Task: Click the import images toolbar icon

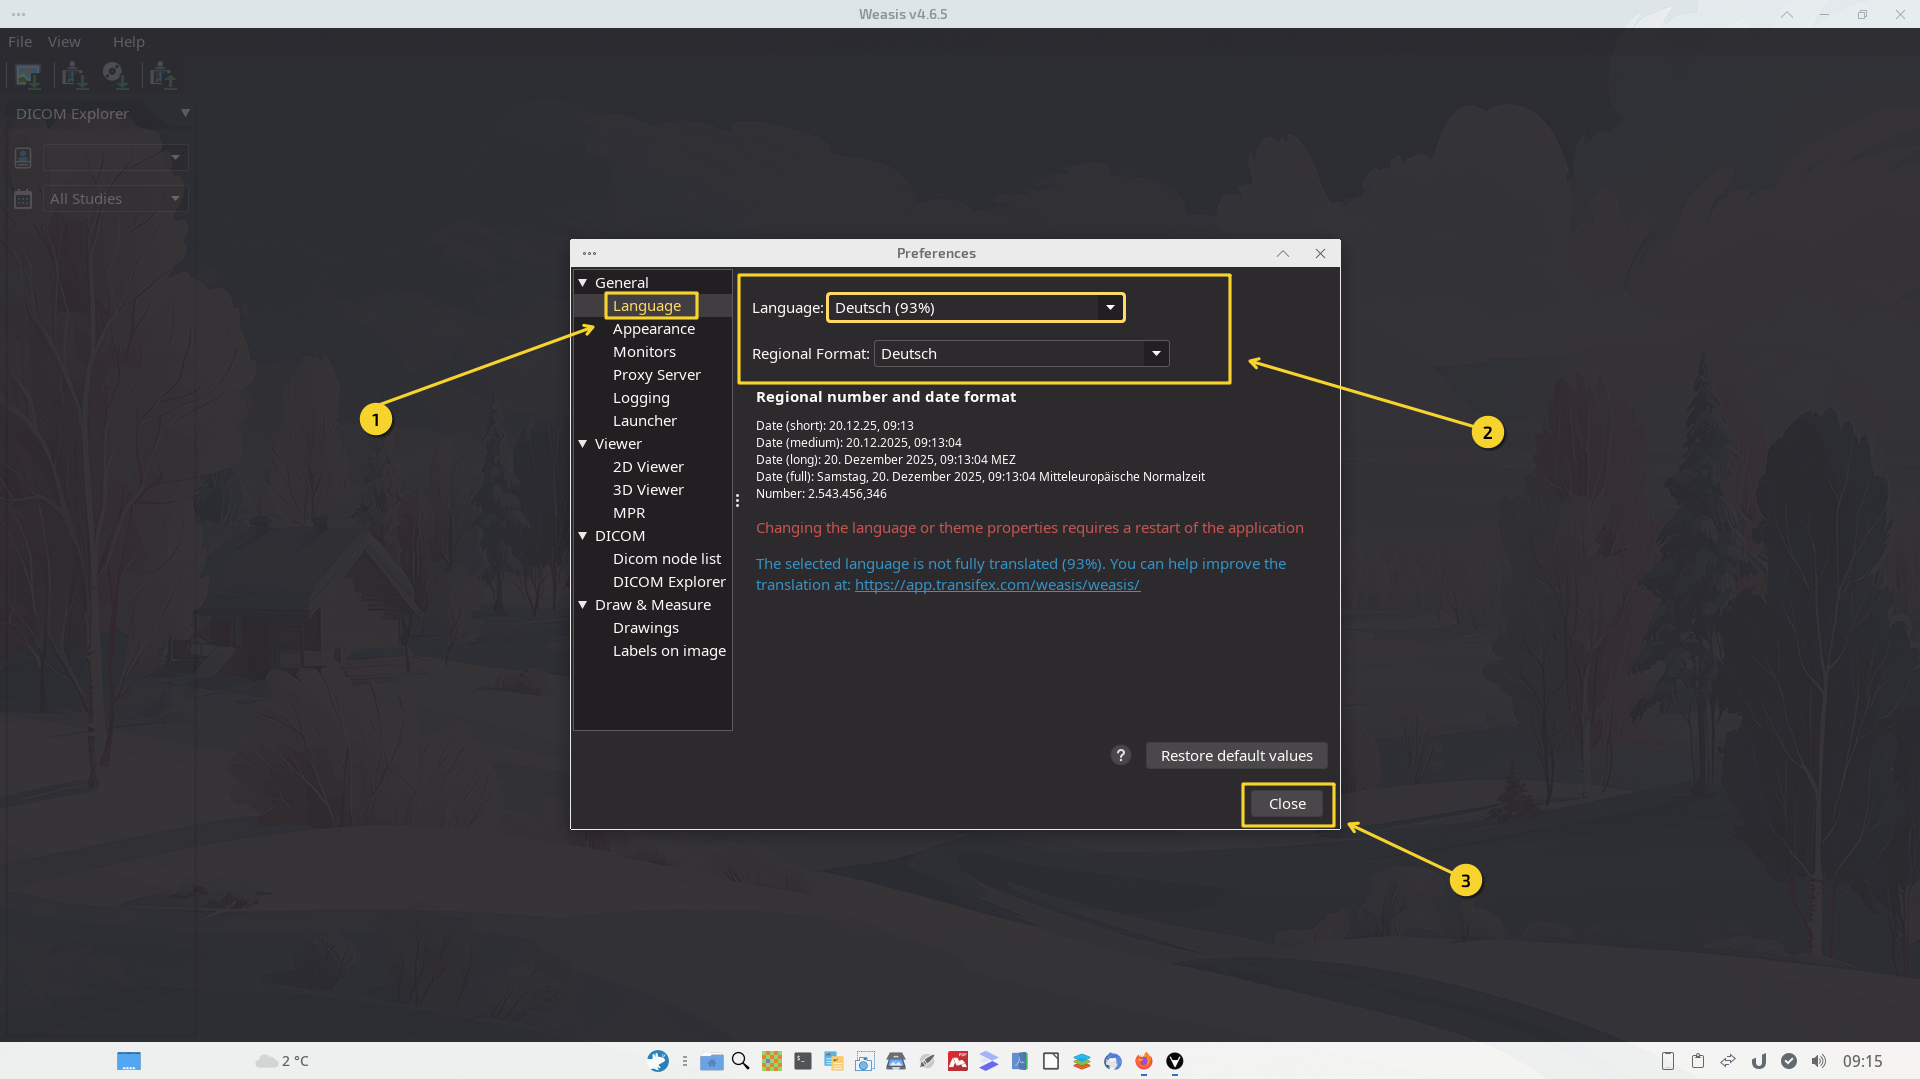Action: pyautogui.click(x=28, y=75)
